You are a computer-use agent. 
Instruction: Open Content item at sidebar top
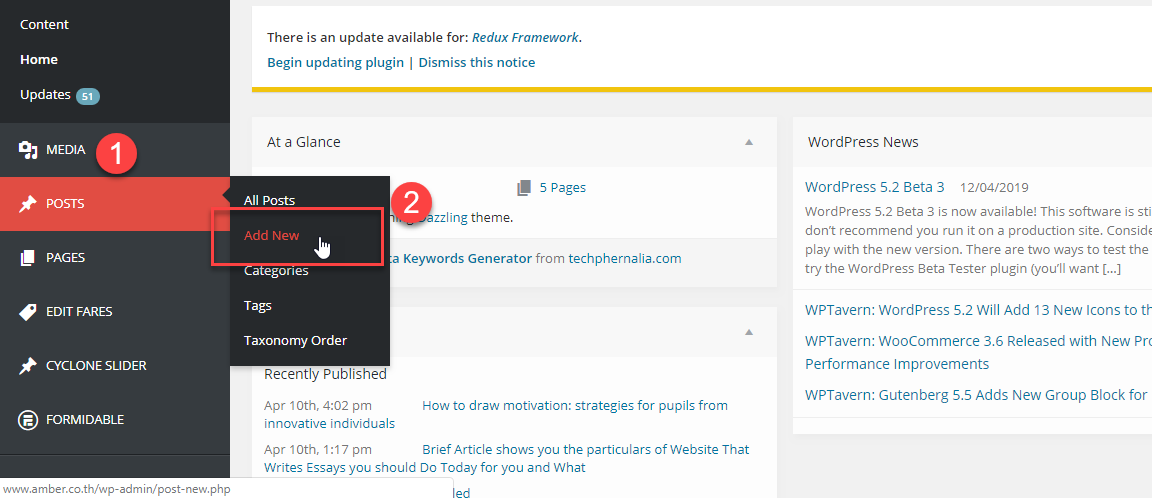(x=44, y=24)
